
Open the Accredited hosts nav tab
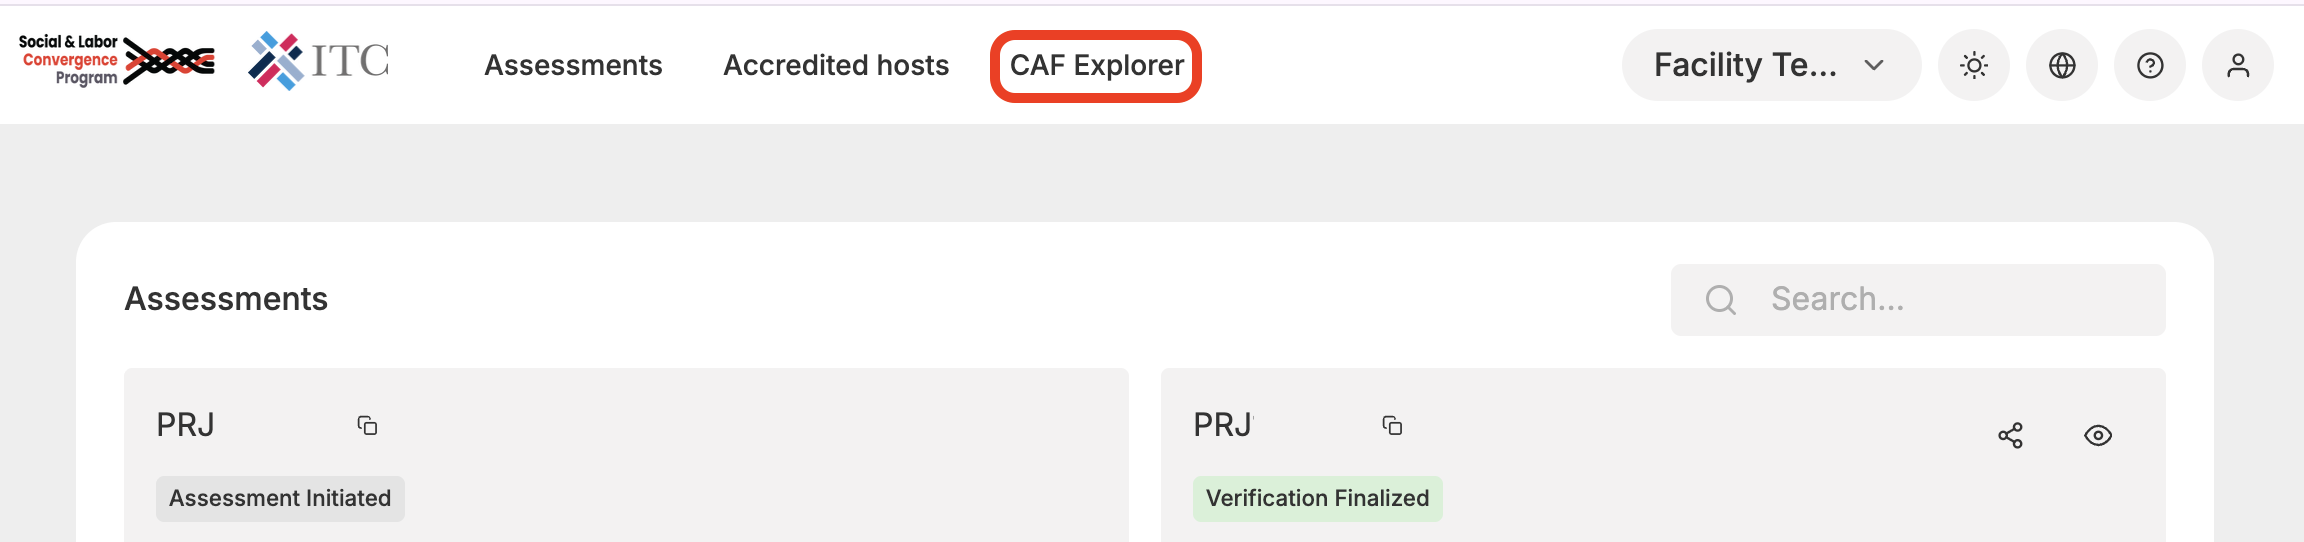[x=836, y=66]
